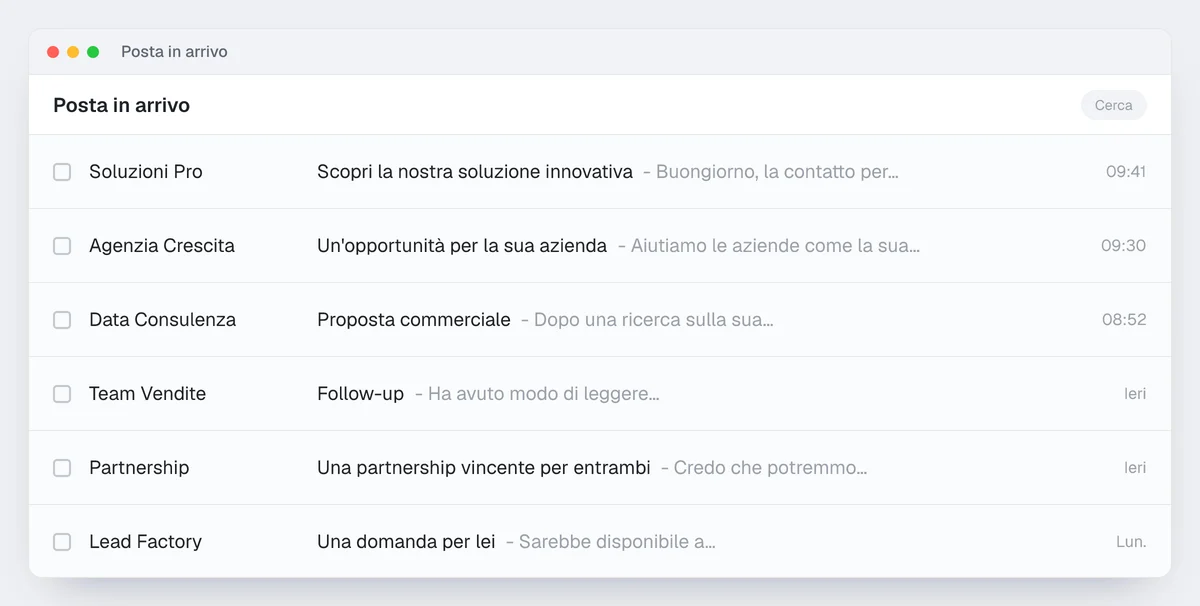Click the Team Vendite sender name
The width and height of the screenshot is (1200, 606).
tap(148, 394)
